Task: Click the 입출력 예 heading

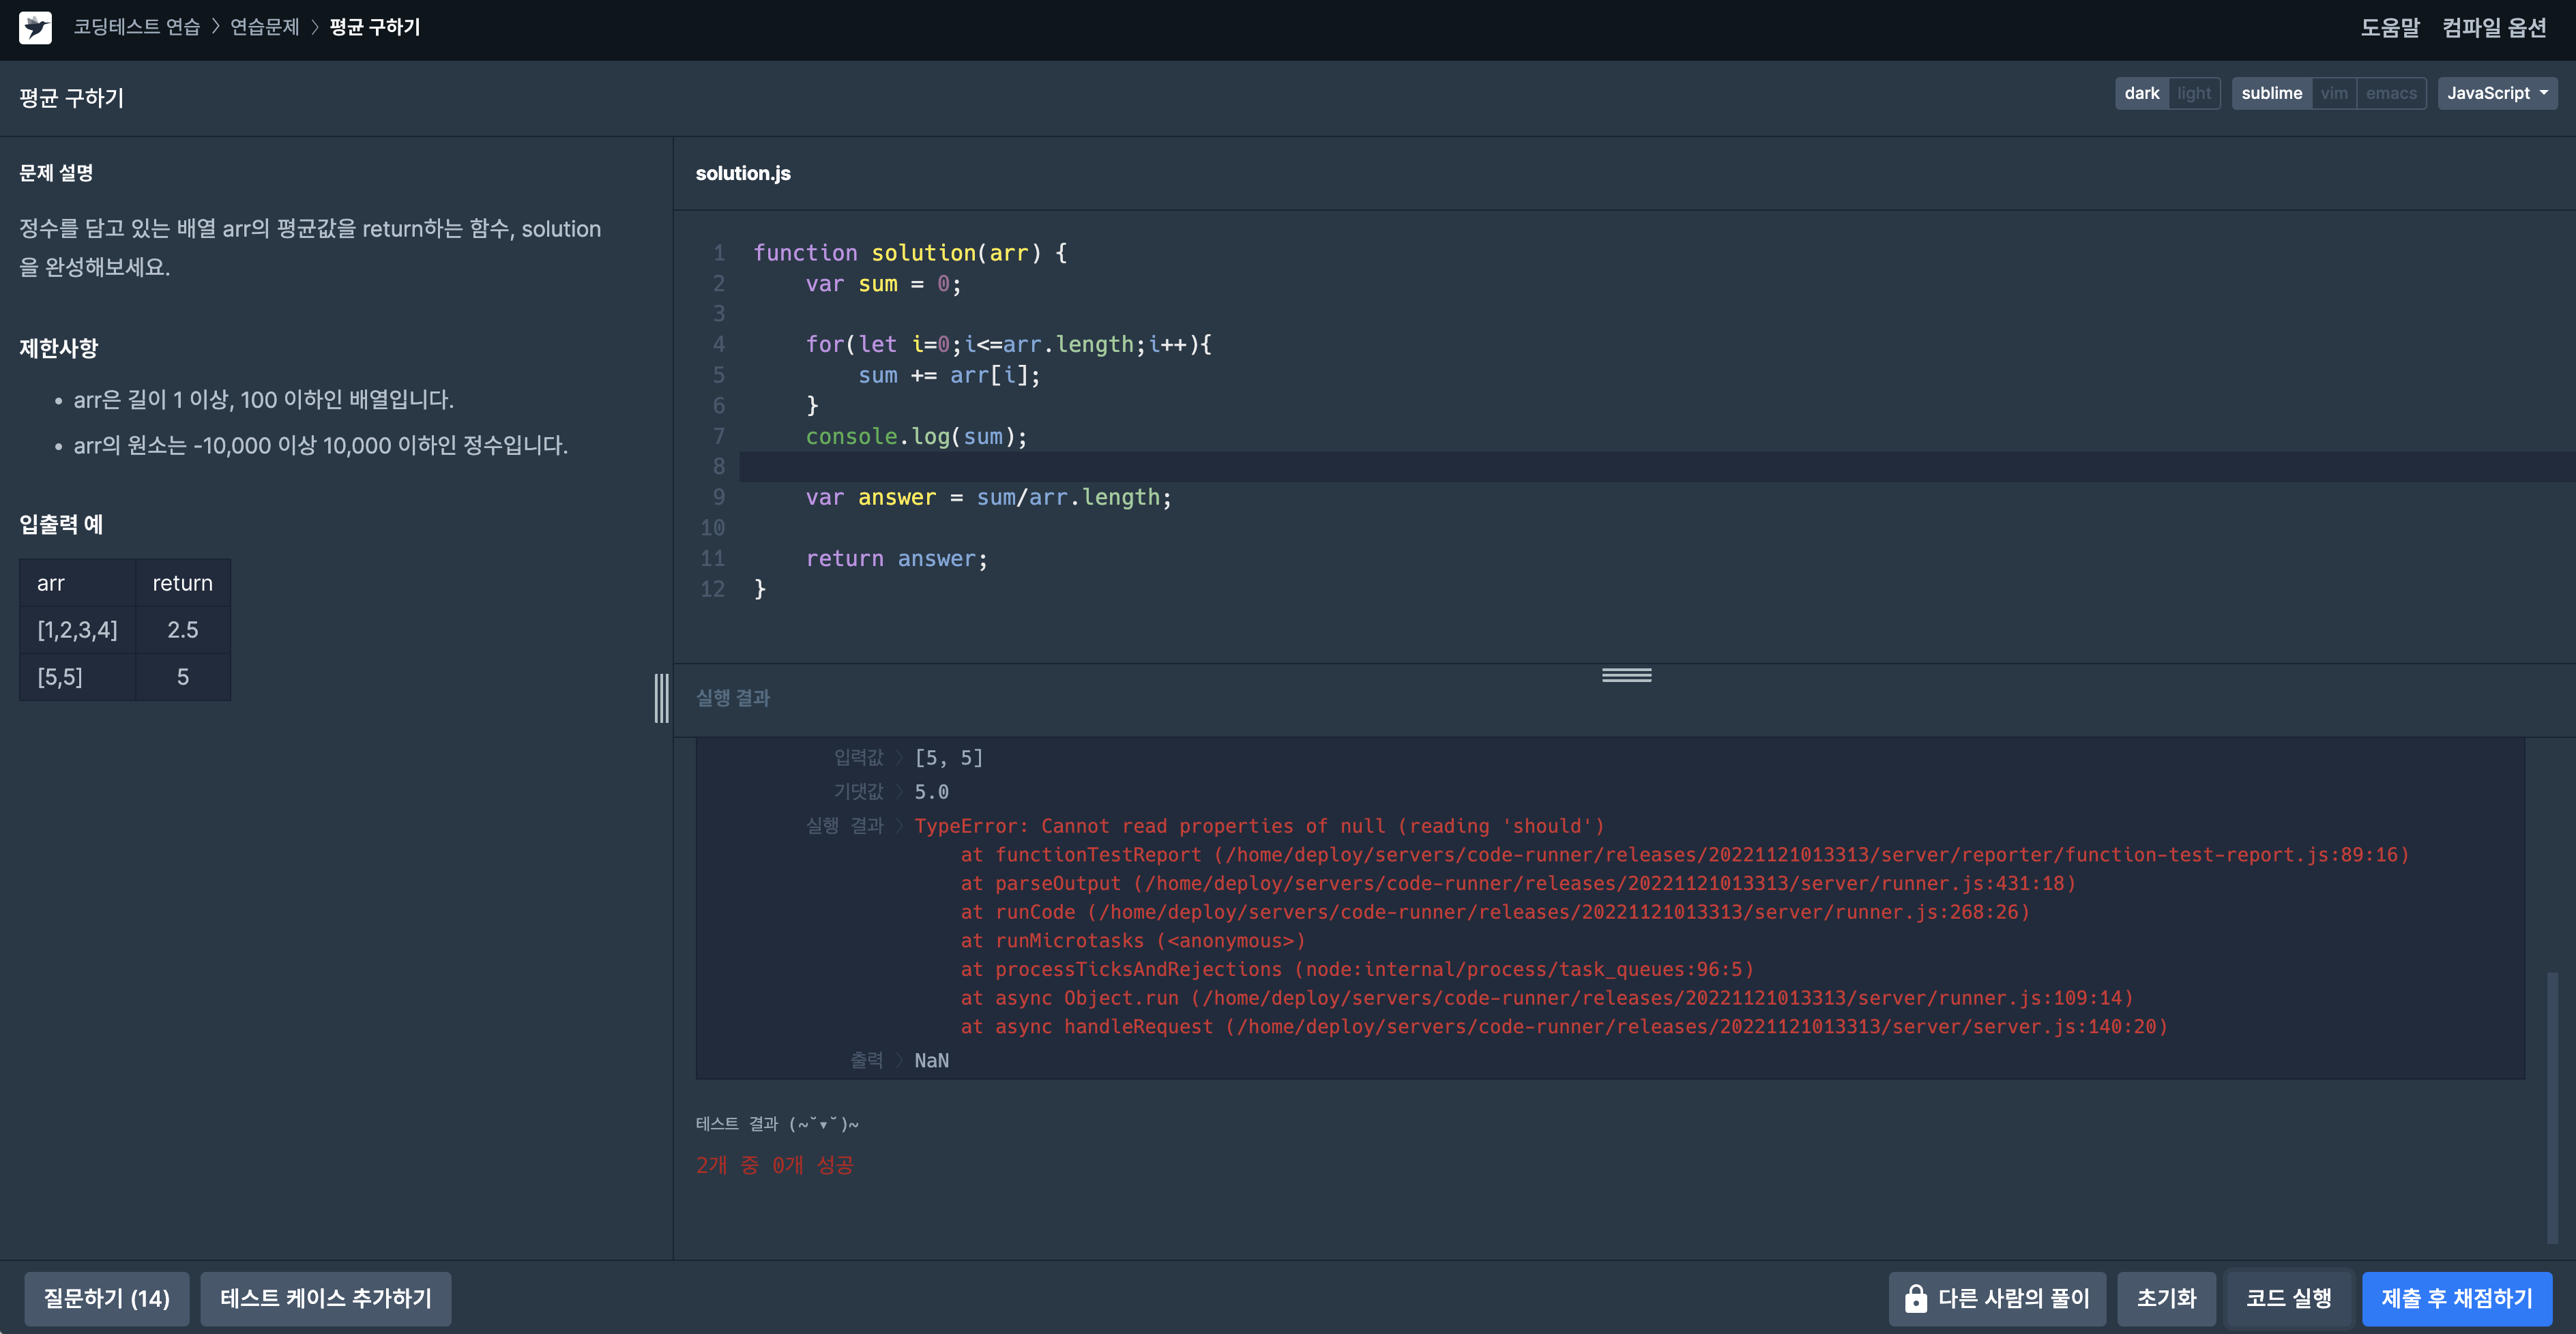Action: coord(61,524)
